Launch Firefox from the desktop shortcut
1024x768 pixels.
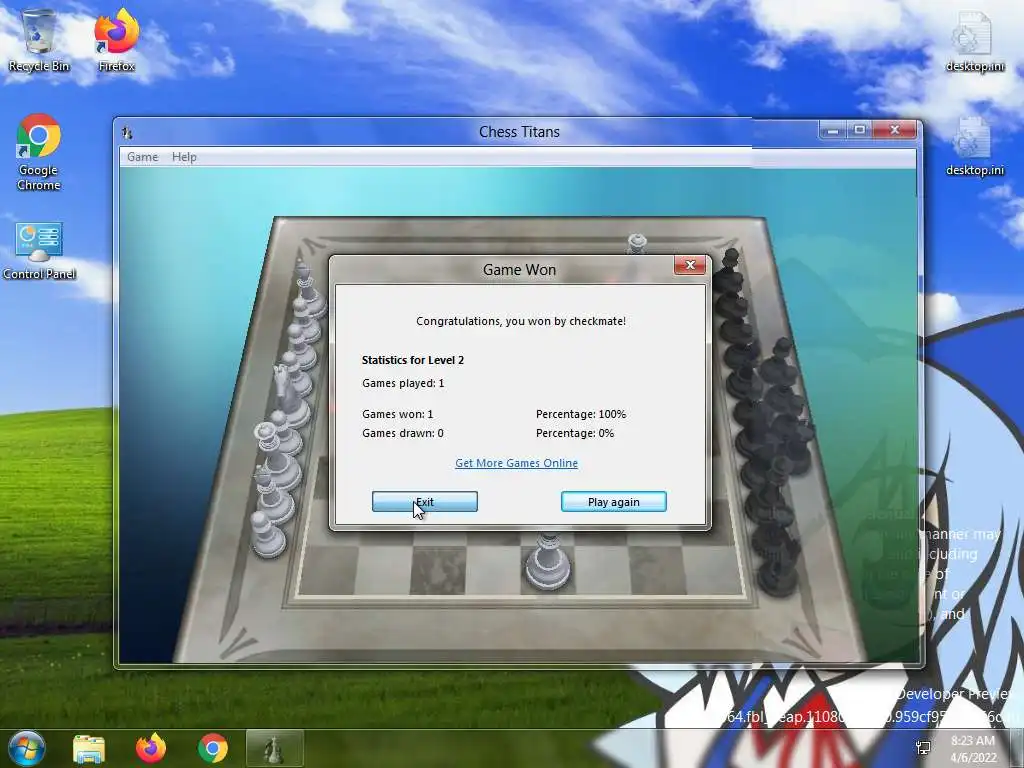[x=116, y=39]
